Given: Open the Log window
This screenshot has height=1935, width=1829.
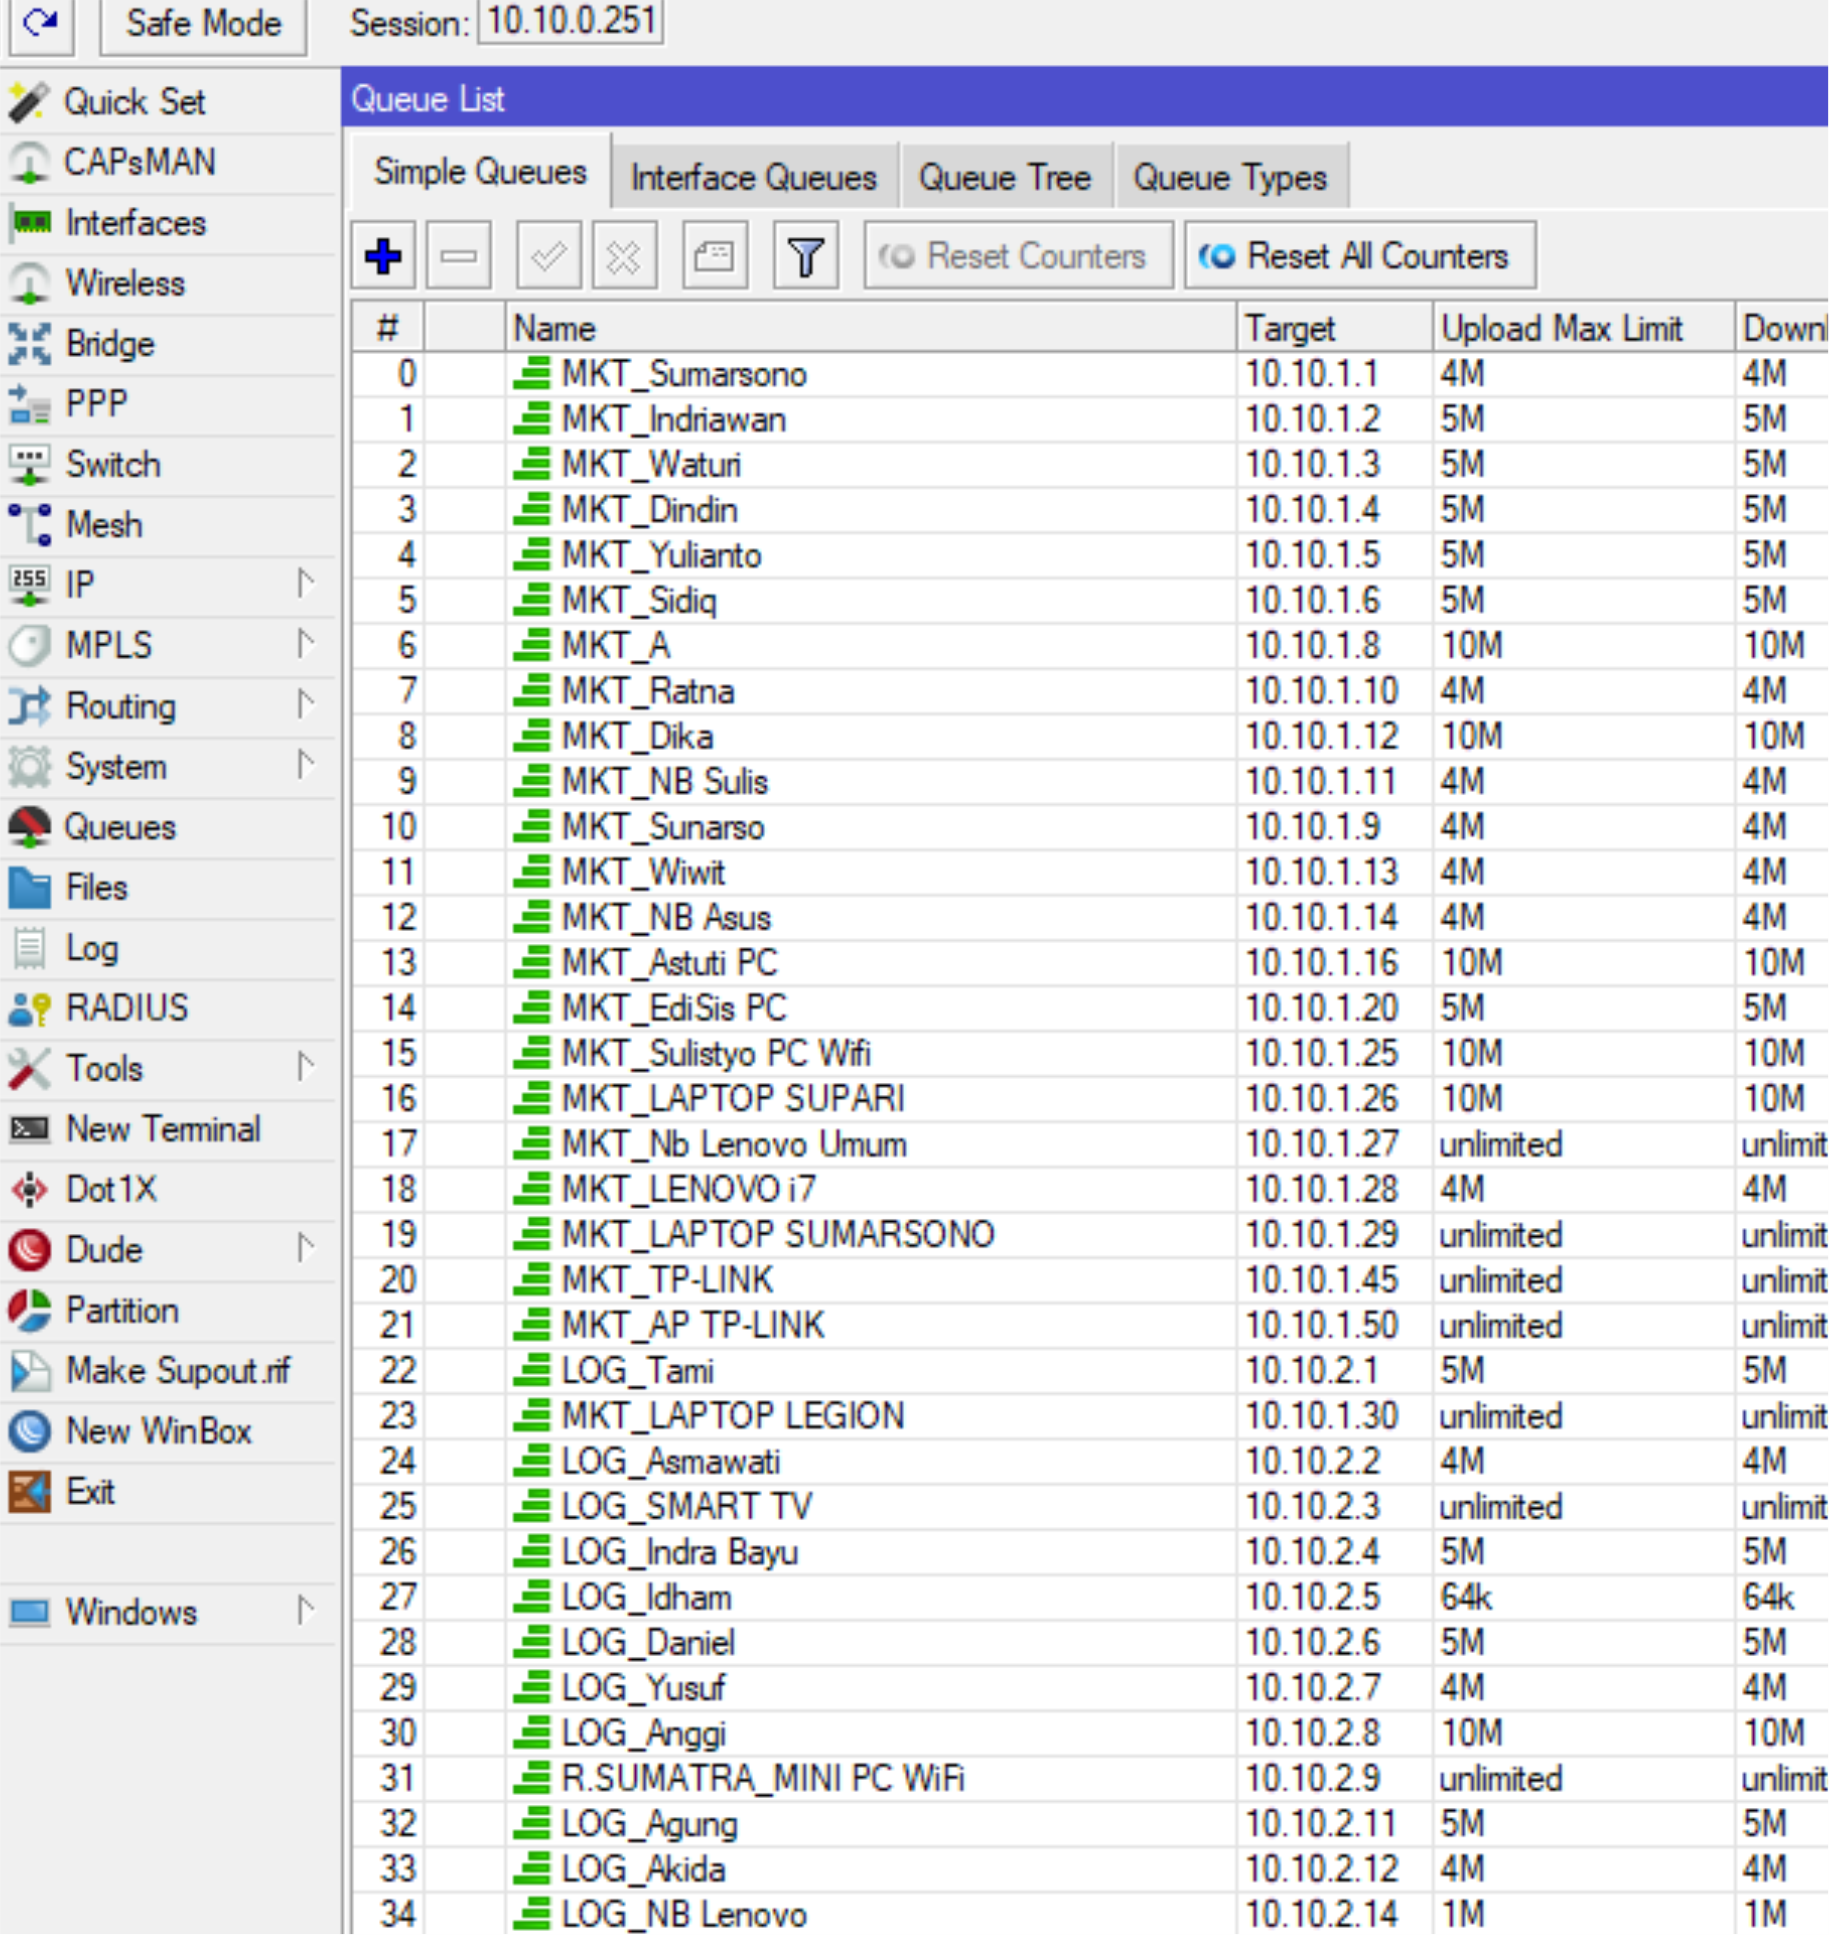Looking at the screenshot, I should coord(90,948).
